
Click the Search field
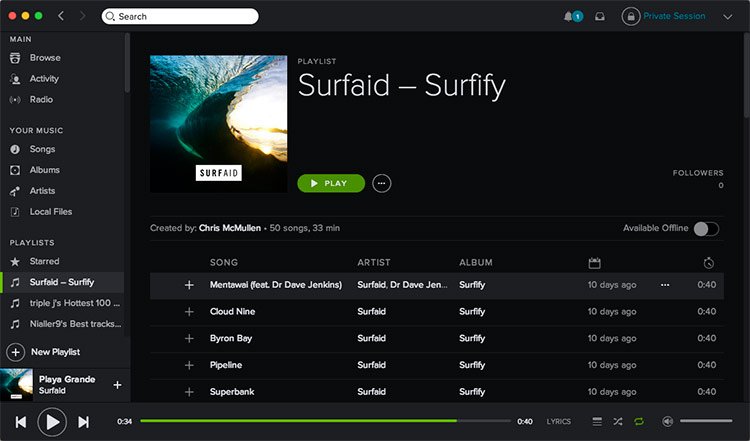point(180,16)
